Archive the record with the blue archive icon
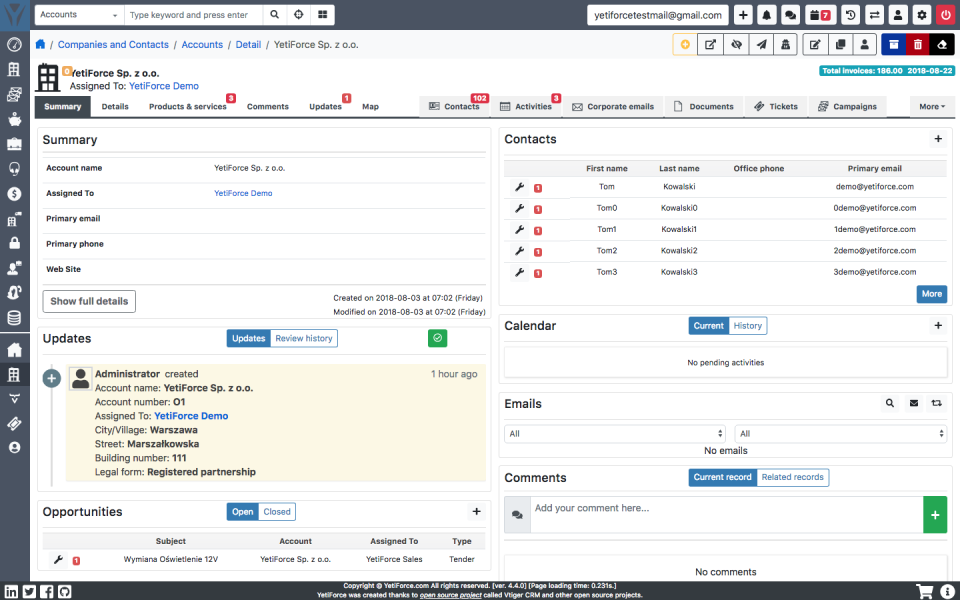This screenshot has height=600, width=960. [x=893, y=44]
